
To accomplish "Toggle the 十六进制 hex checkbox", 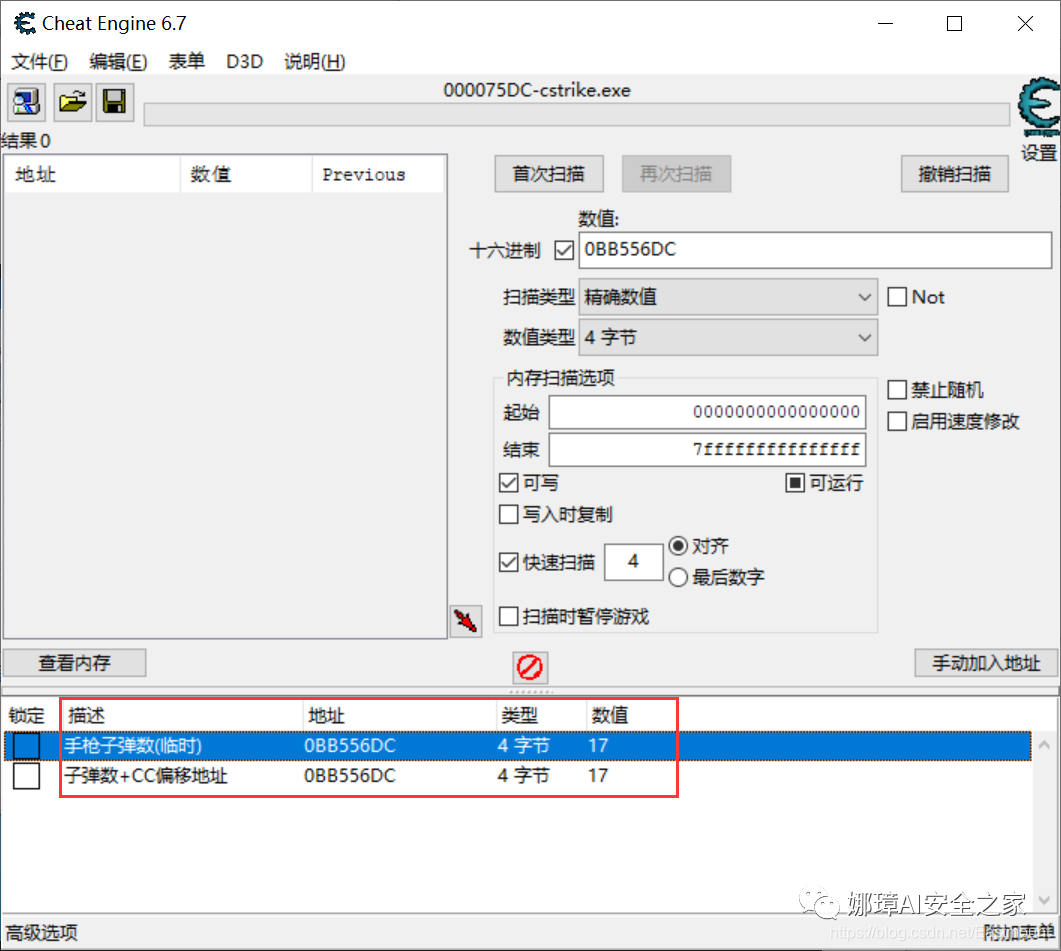I will tap(564, 250).
